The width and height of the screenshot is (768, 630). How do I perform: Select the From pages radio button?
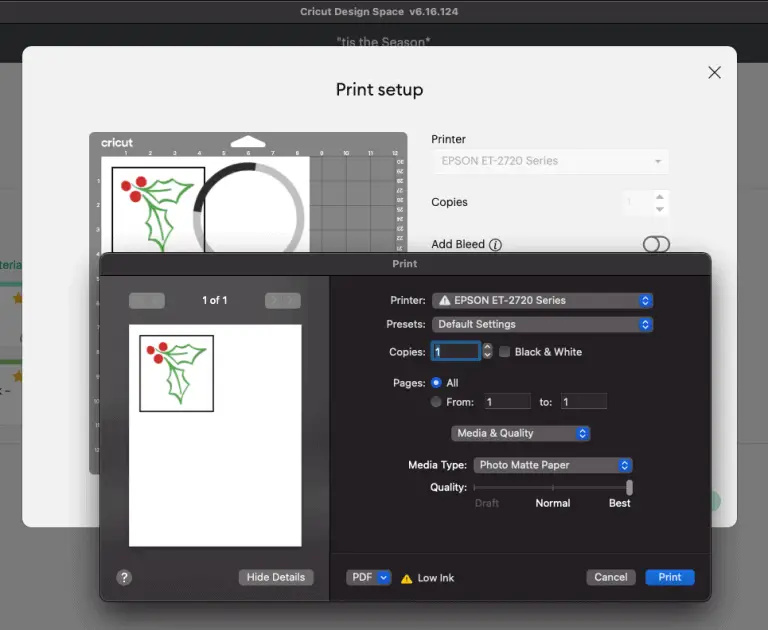point(436,402)
